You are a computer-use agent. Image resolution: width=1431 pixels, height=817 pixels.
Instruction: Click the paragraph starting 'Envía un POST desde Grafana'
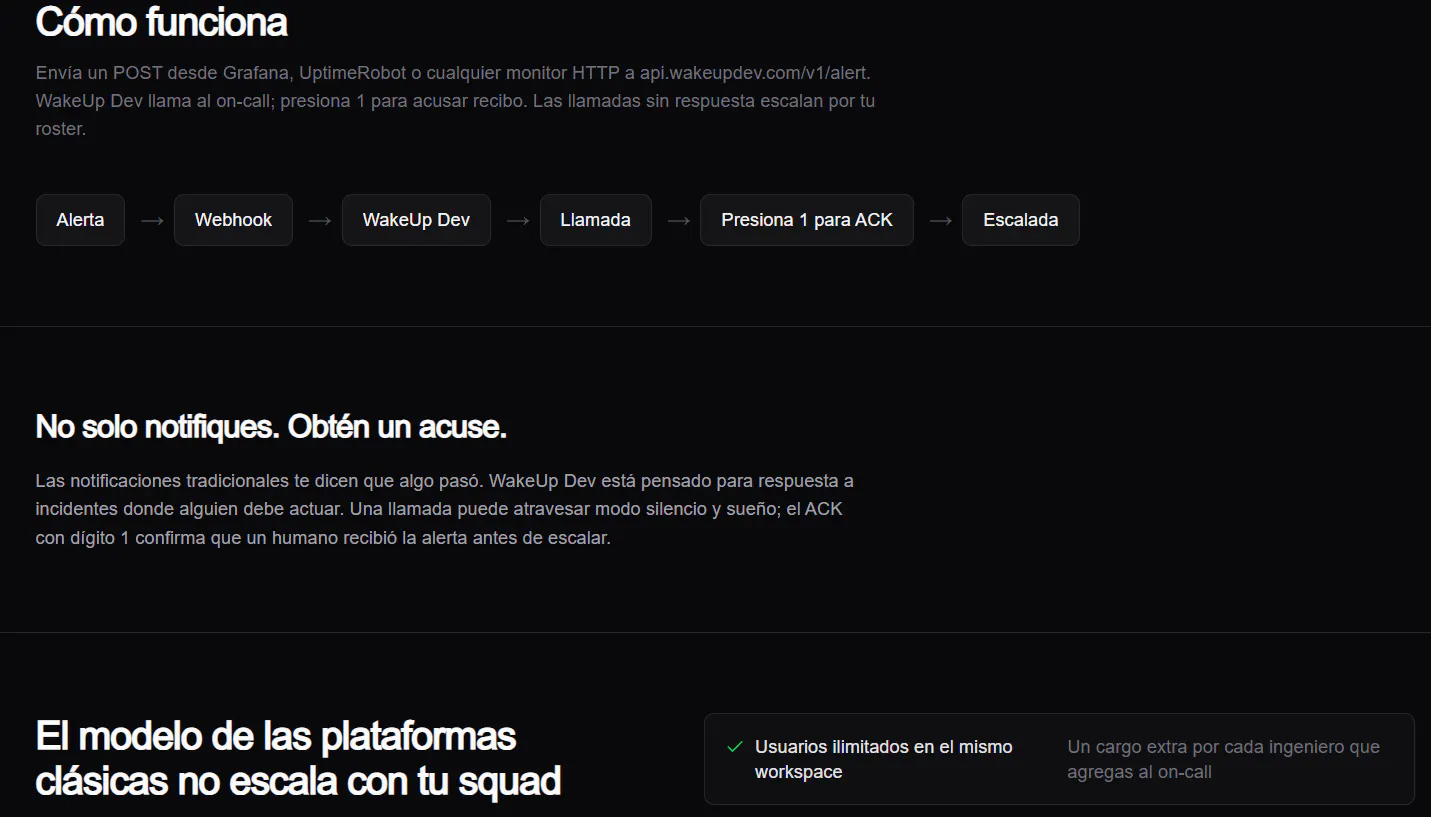tap(456, 101)
